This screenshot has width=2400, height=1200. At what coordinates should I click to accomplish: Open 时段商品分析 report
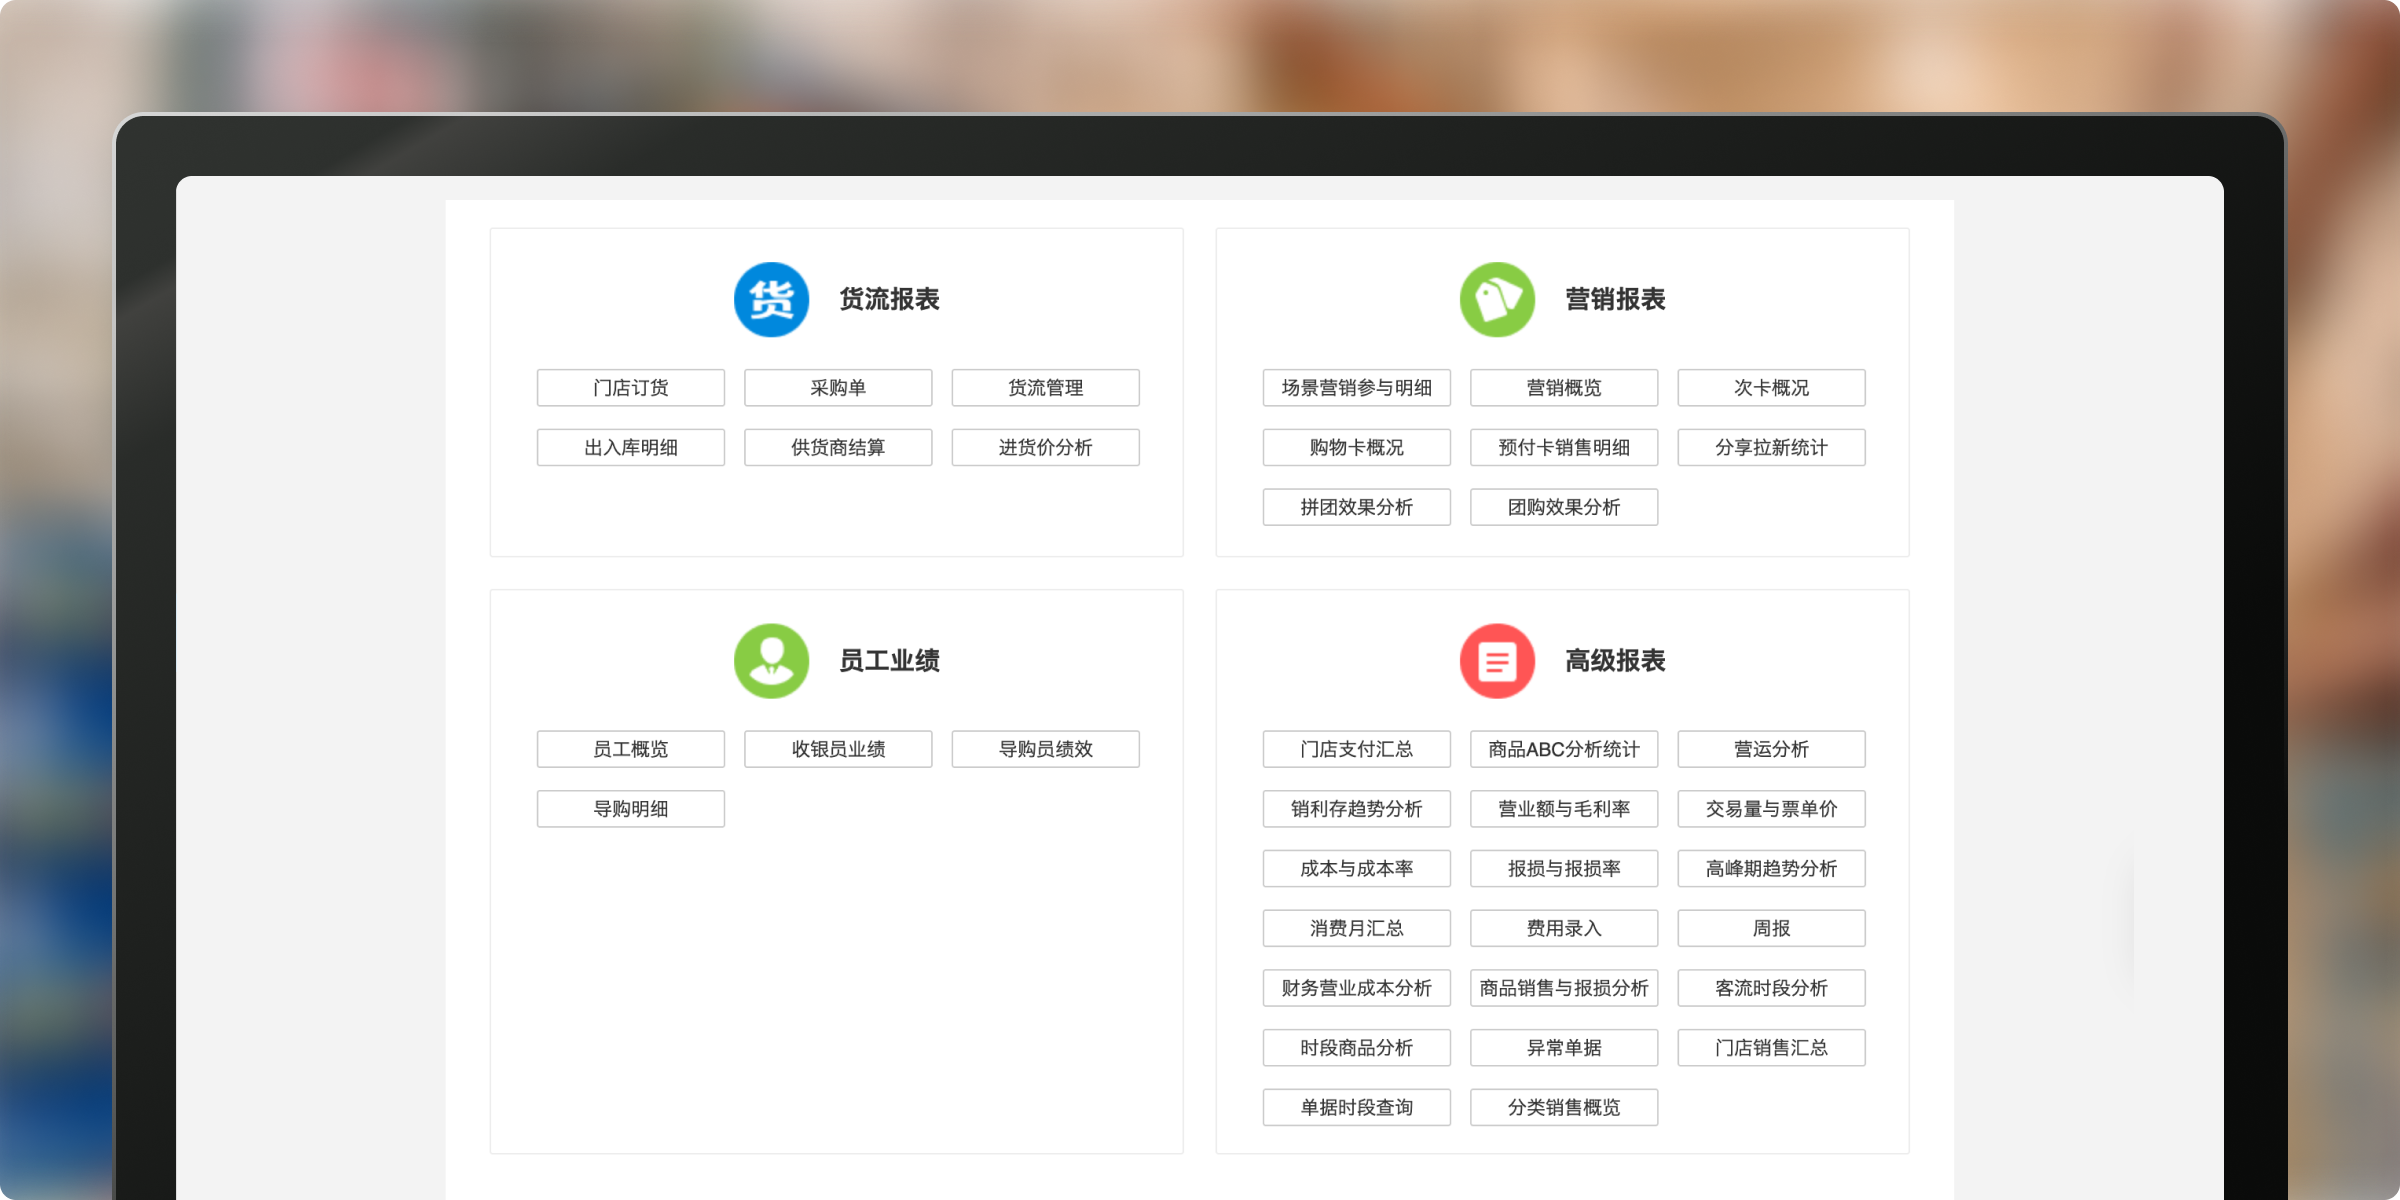pyautogui.click(x=1357, y=1048)
